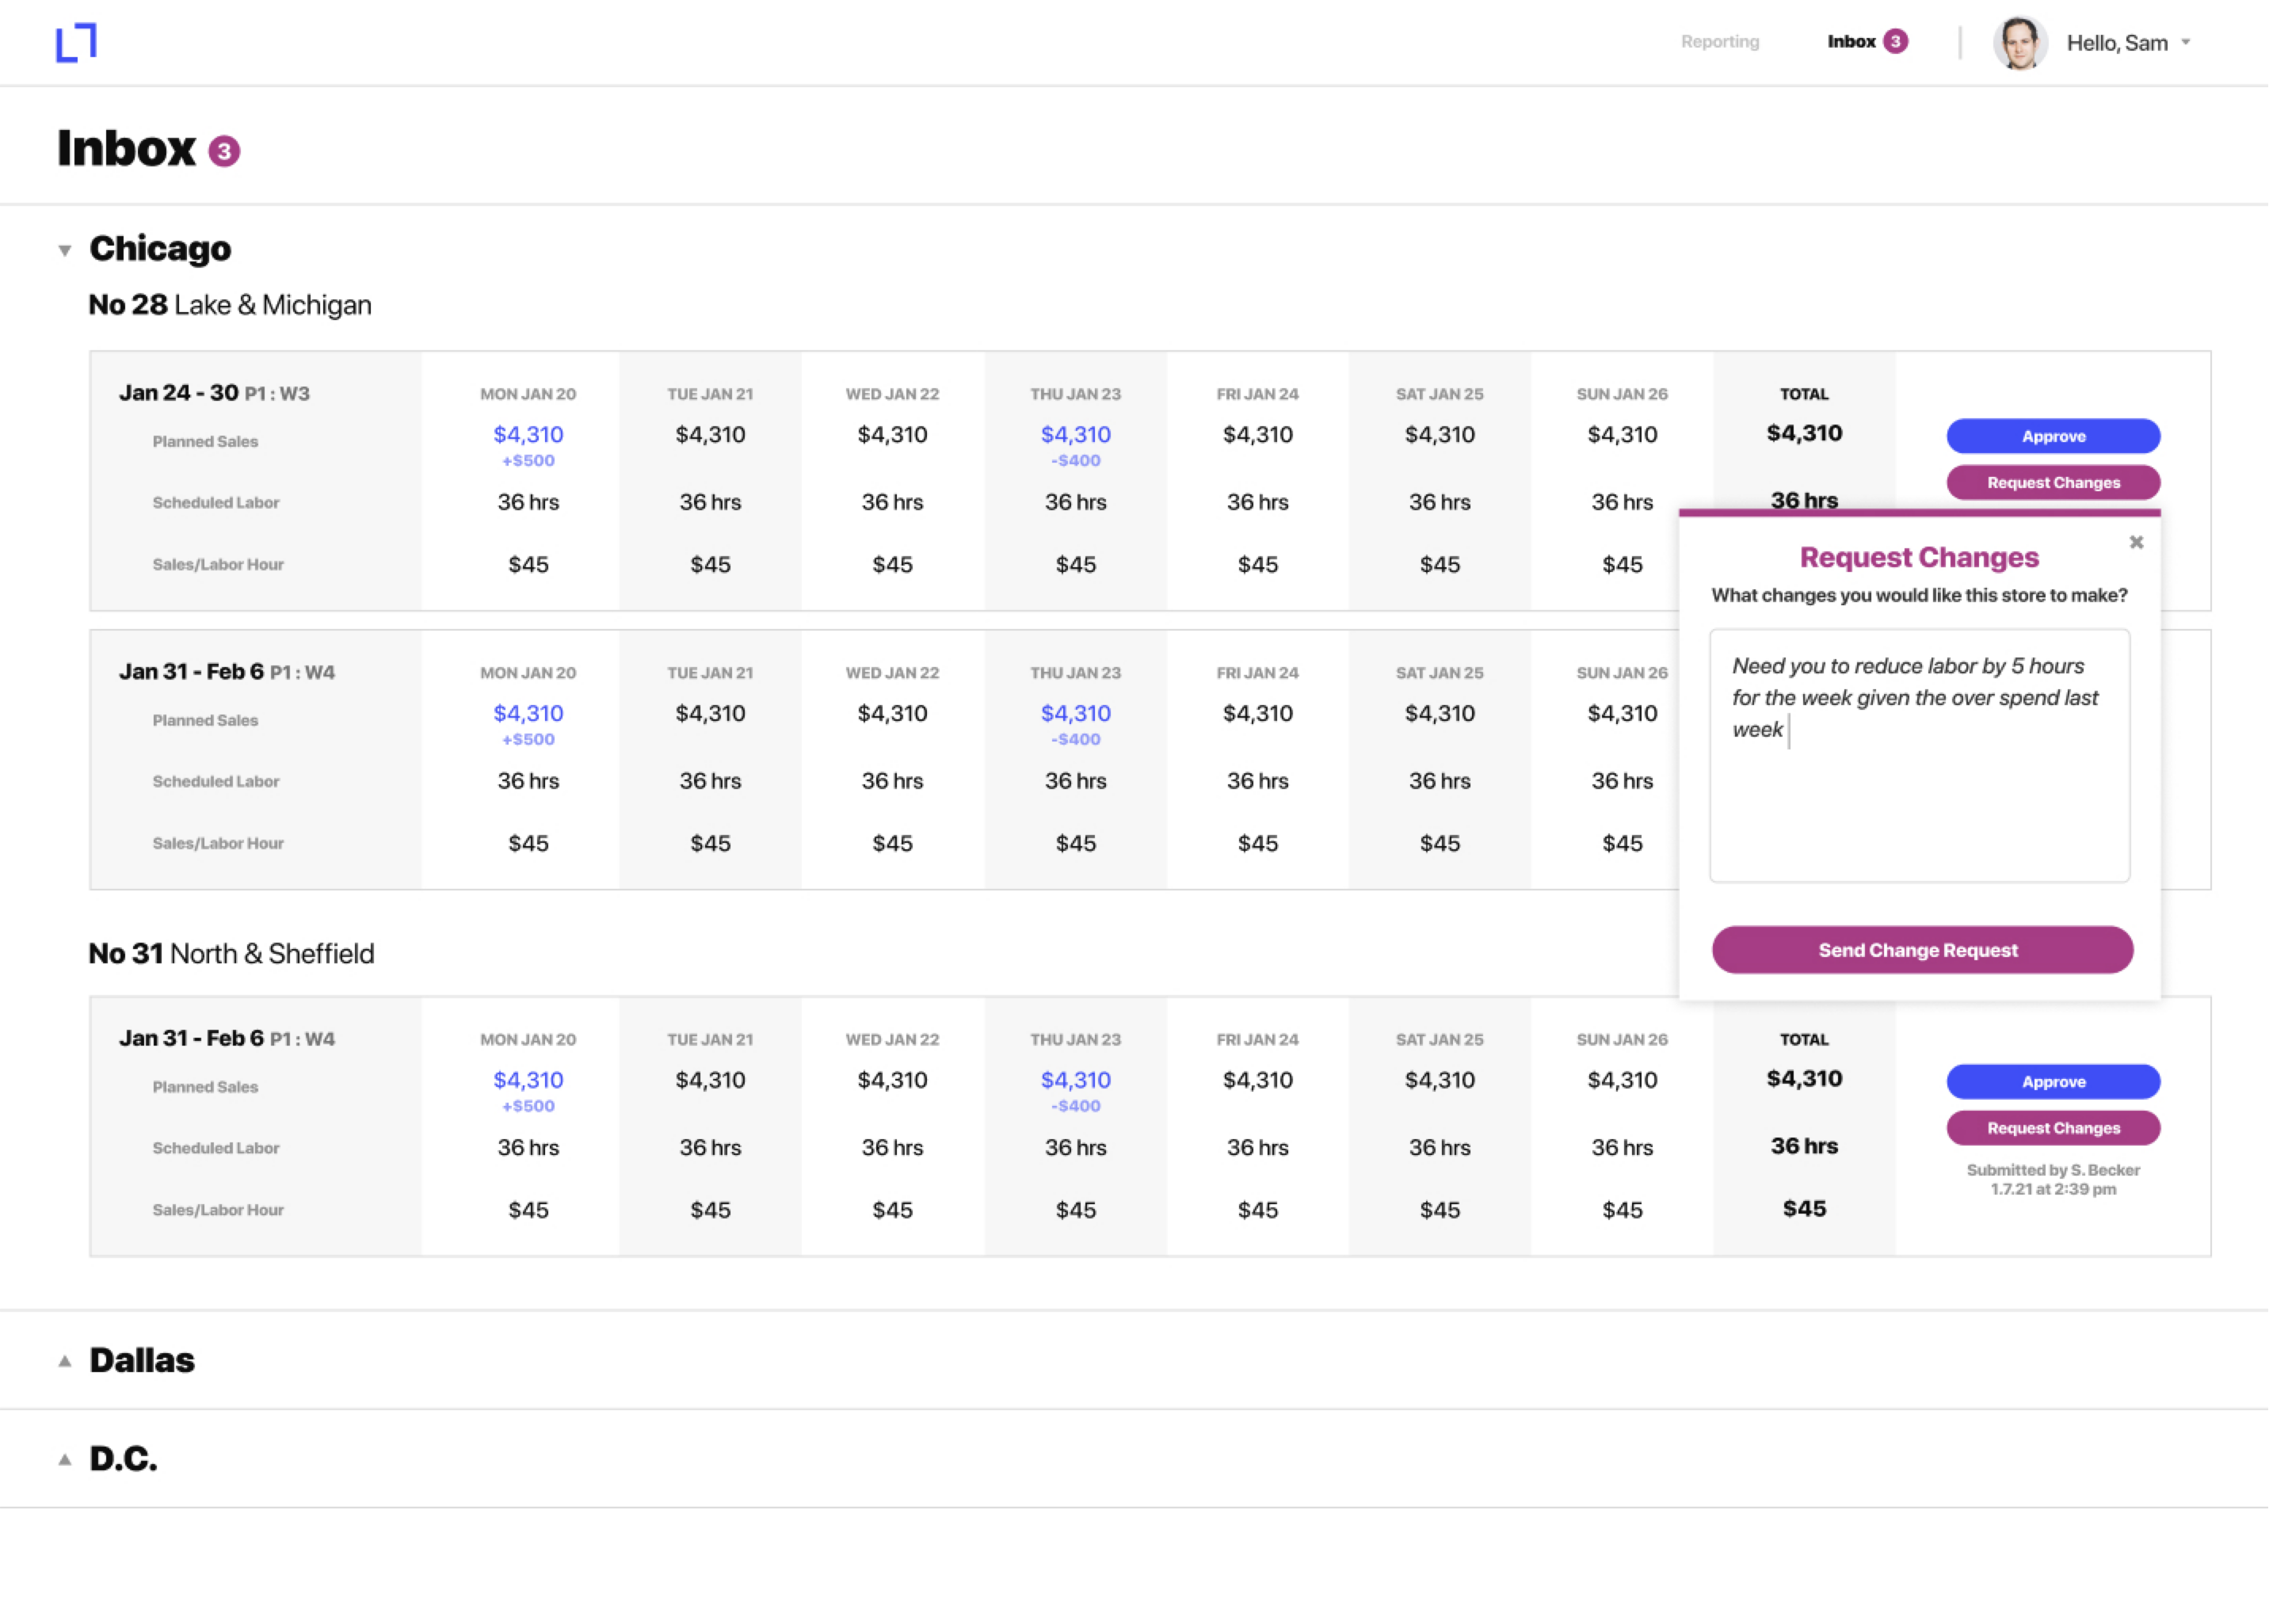Open the Inbox notification badge showing 3
2269x1624 pixels.
point(1896,41)
